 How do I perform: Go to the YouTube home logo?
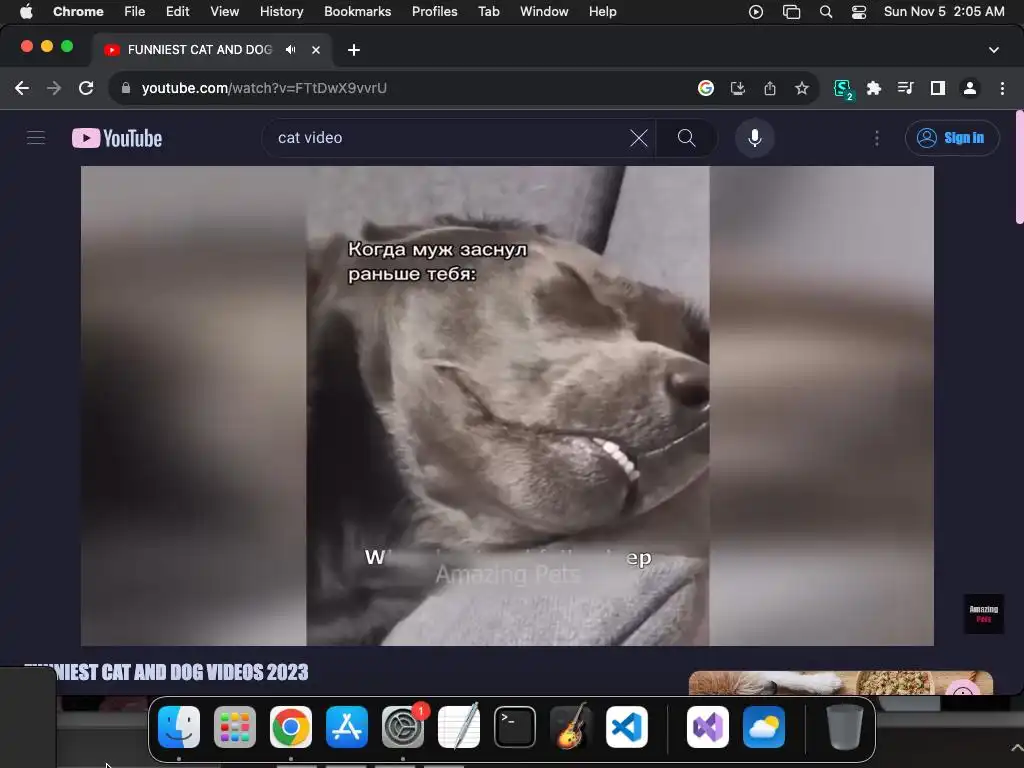pyautogui.click(x=117, y=138)
